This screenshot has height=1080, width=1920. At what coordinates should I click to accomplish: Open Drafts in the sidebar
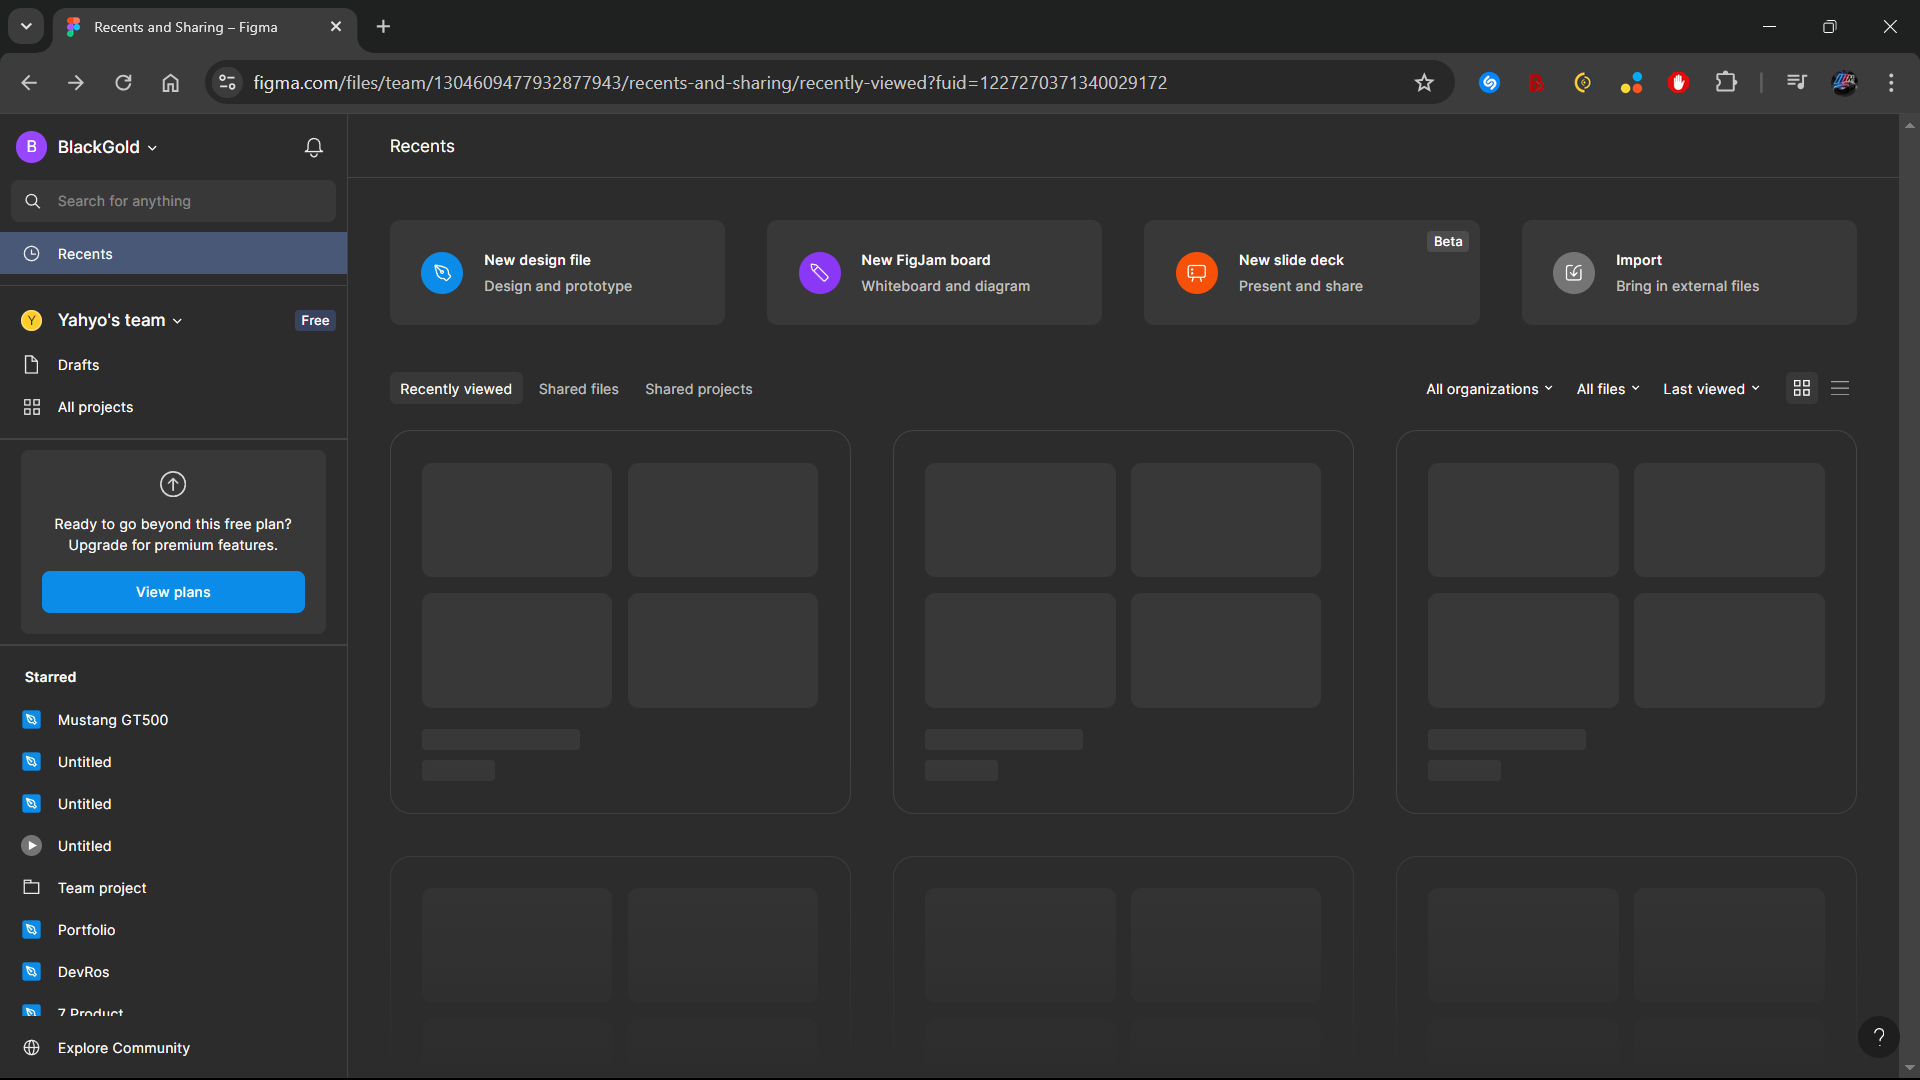pyautogui.click(x=173, y=365)
